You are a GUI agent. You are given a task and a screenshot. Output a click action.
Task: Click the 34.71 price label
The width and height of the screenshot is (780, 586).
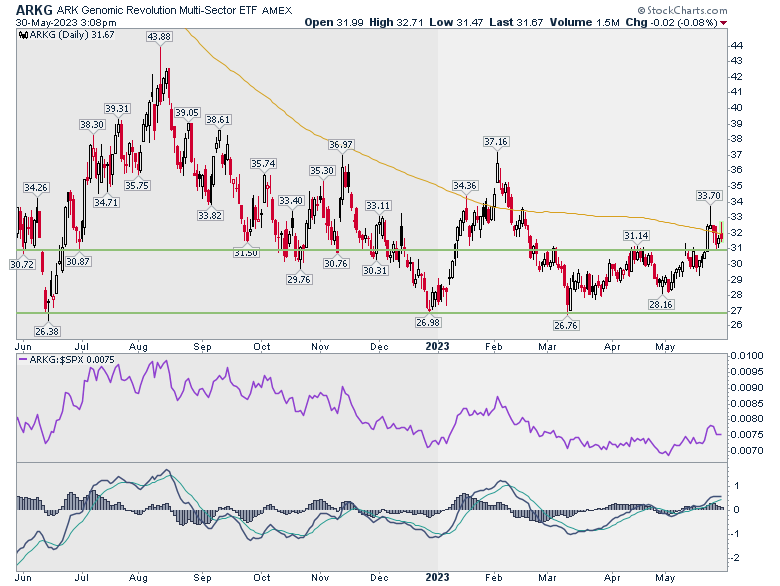(106, 202)
